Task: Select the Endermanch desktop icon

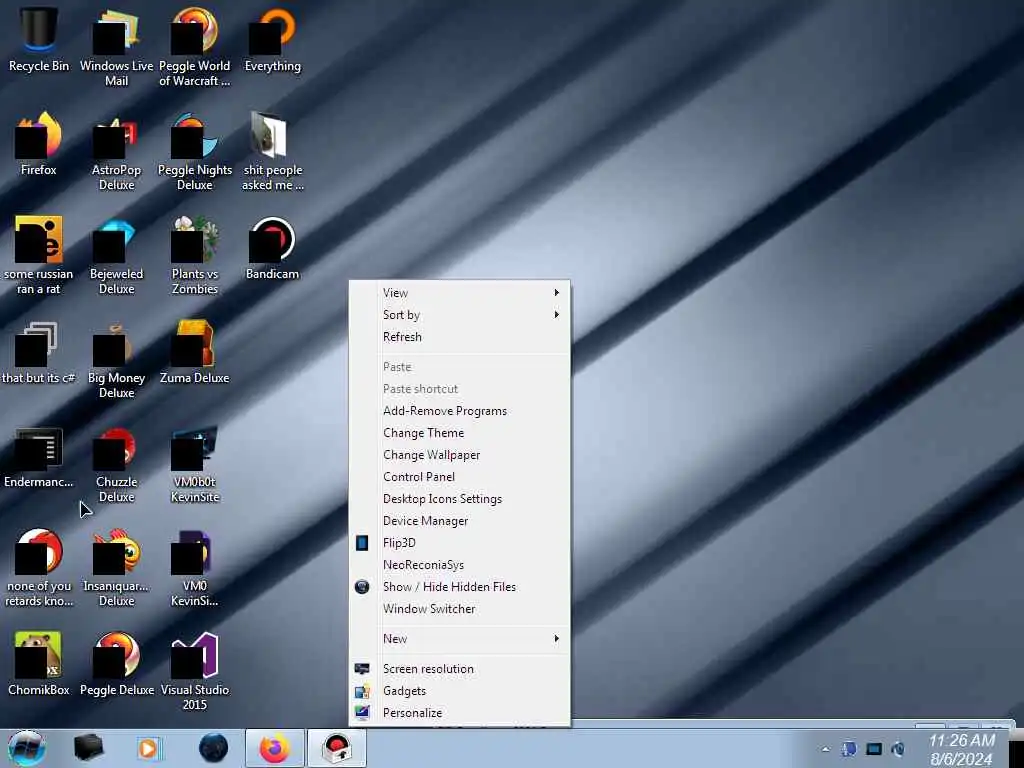Action: point(39,456)
